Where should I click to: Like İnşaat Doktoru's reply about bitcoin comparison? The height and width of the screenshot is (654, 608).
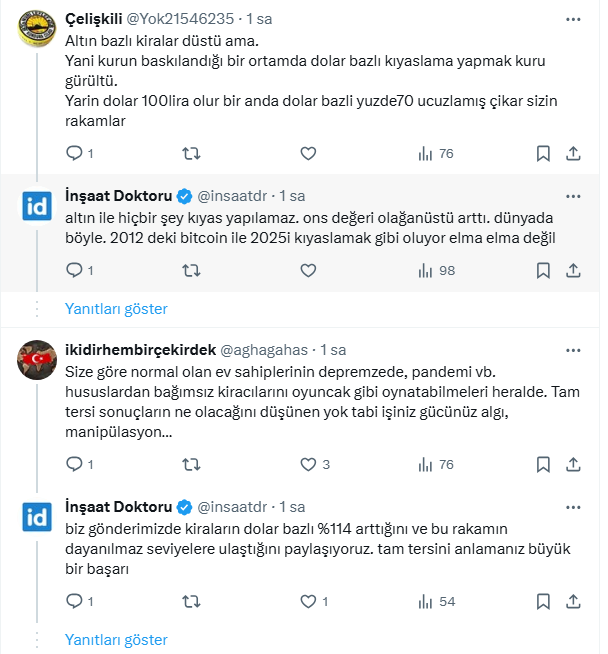308,270
